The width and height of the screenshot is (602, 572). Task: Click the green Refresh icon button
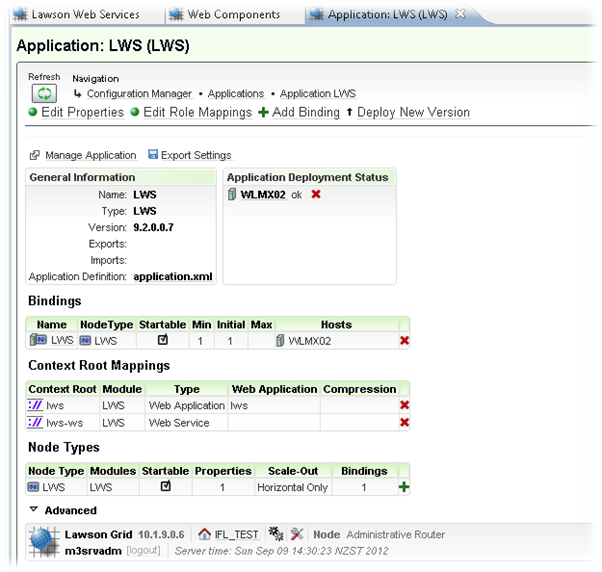tap(43, 93)
